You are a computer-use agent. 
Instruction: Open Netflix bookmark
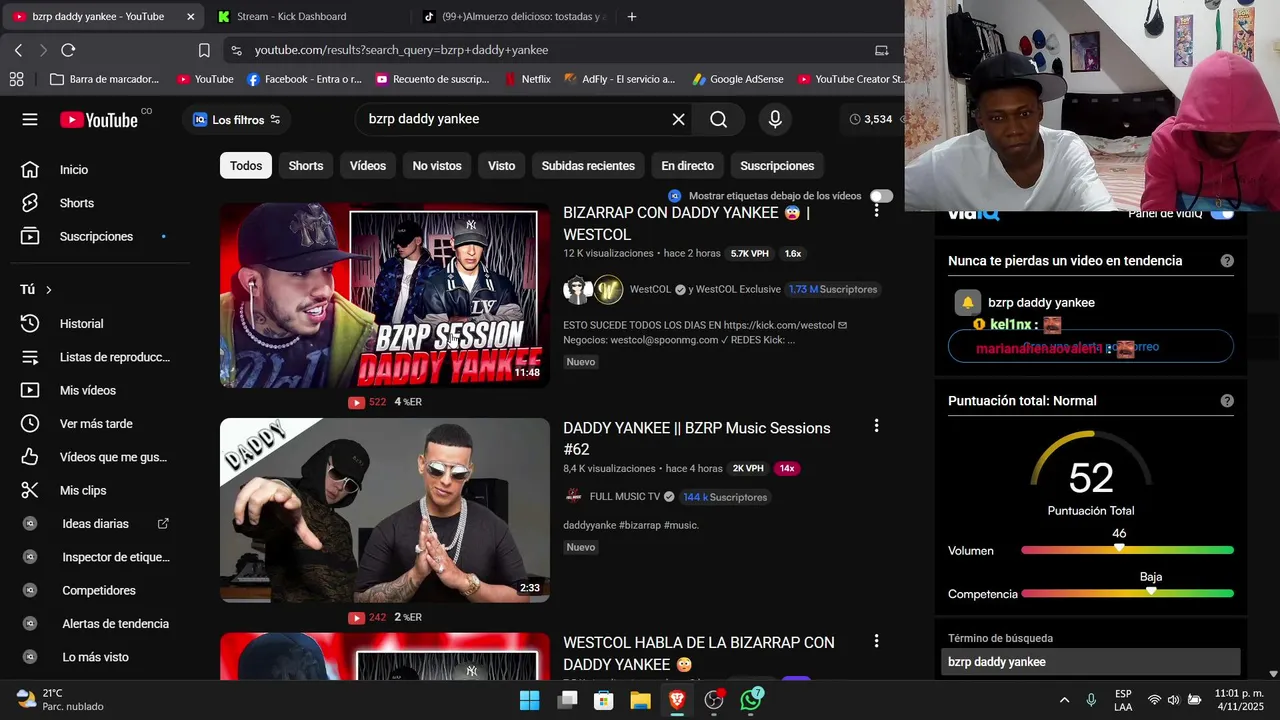[527, 79]
